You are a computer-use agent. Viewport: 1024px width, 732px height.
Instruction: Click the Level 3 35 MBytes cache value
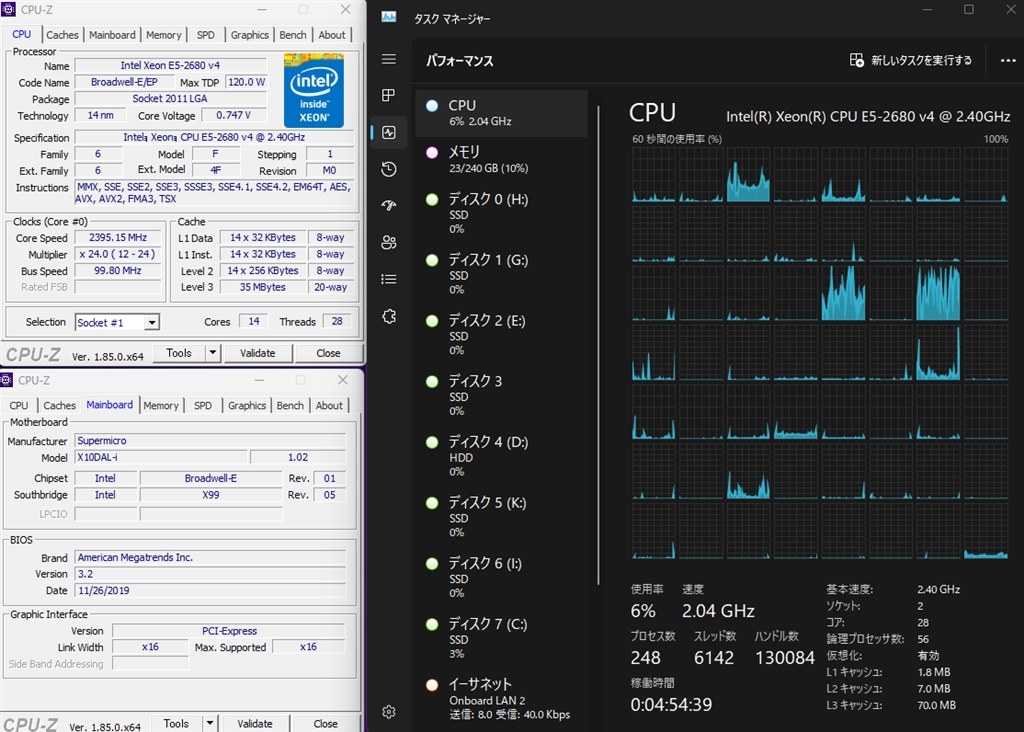[263, 287]
